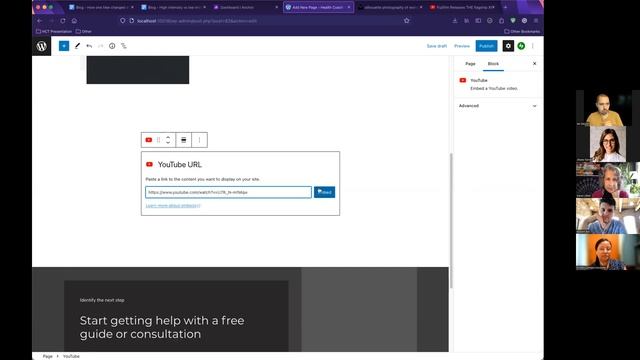Bookmark this page with the star icon
Image resolution: width=640 pixels, height=360 pixels.
coord(407,20)
